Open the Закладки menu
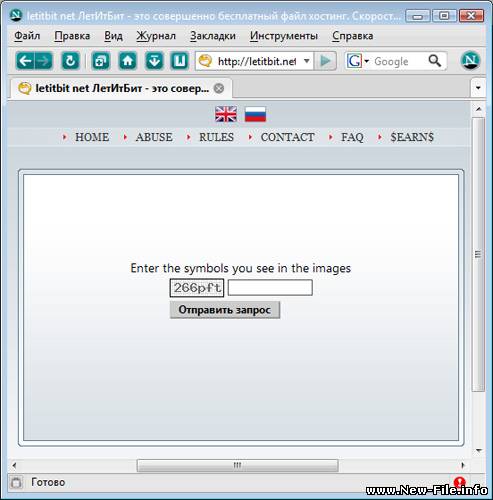The width and height of the screenshot is (493, 500). pyautogui.click(x=213, y=36)
